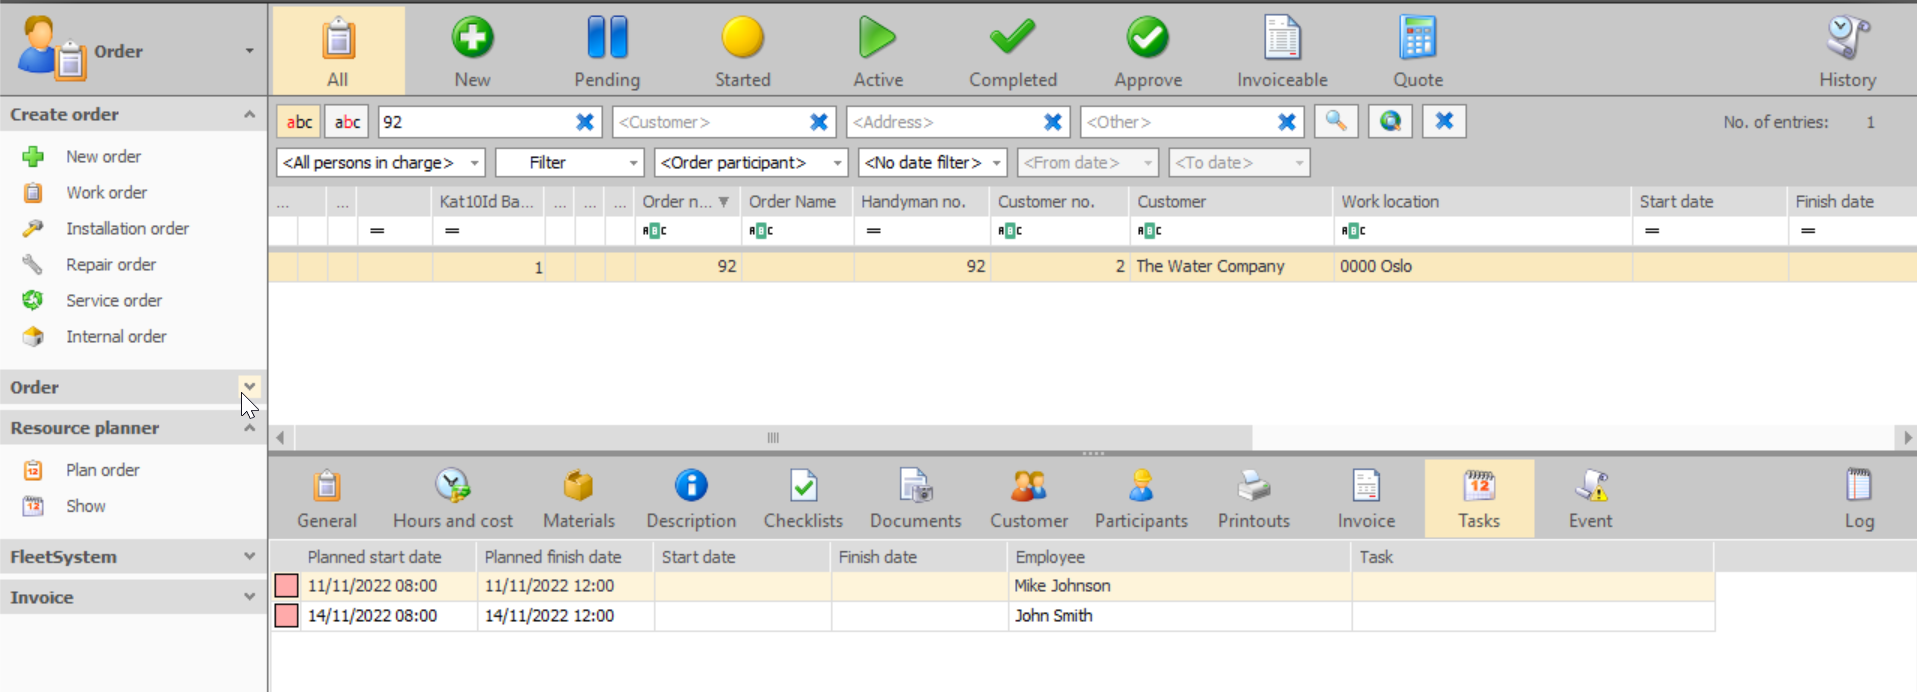
Task: Create a Repair order
Action: [x=110, y=264]
